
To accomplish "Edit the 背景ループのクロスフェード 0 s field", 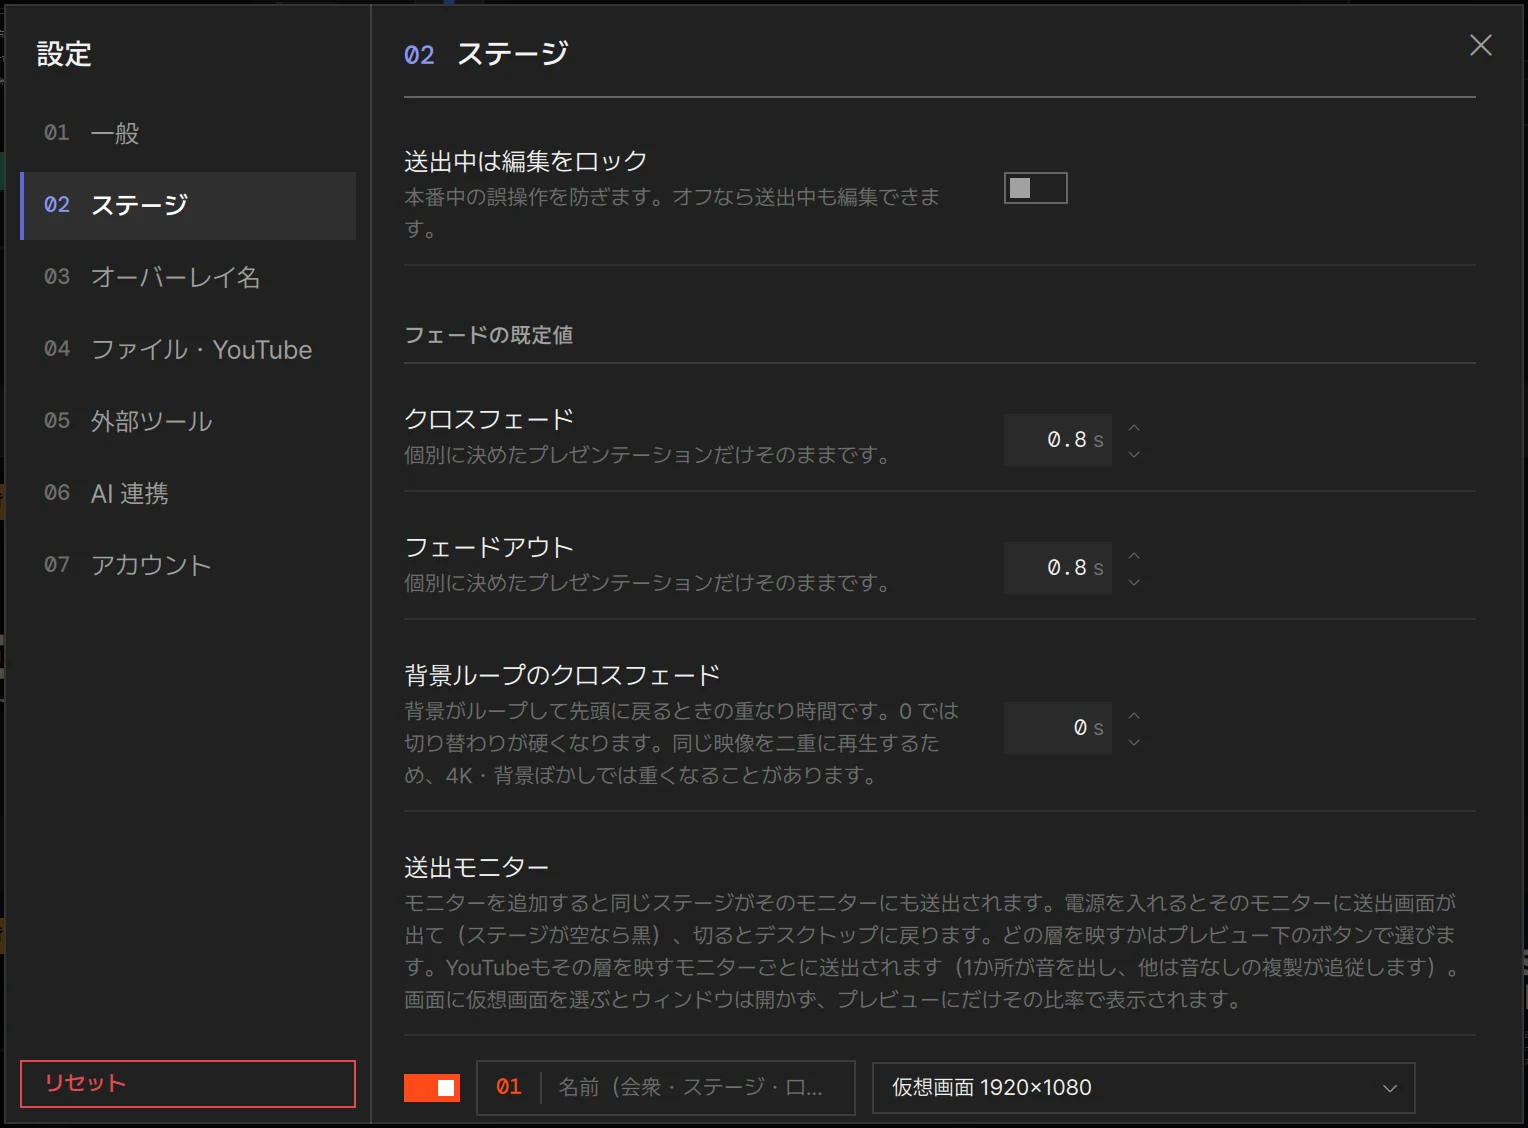I will pyautogui.click(x=1058, y=728).
